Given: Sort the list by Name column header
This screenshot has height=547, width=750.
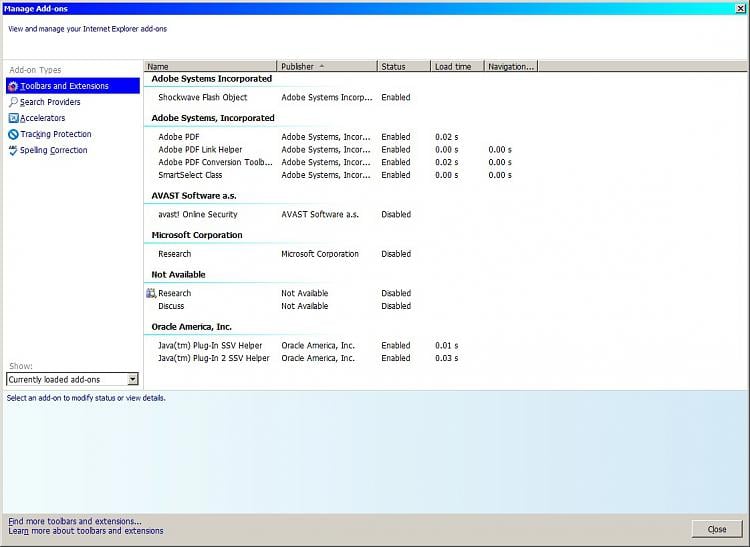Looking at the screenshot, I should 210,66.
